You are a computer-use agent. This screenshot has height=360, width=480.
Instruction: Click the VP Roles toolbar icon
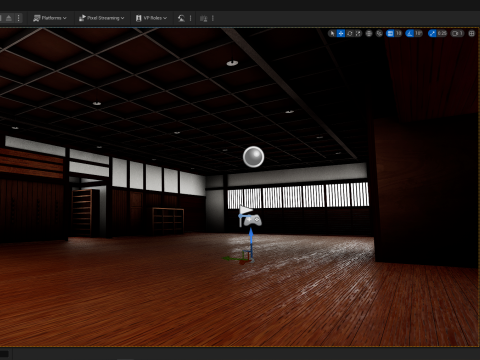[x=139, y=18]
